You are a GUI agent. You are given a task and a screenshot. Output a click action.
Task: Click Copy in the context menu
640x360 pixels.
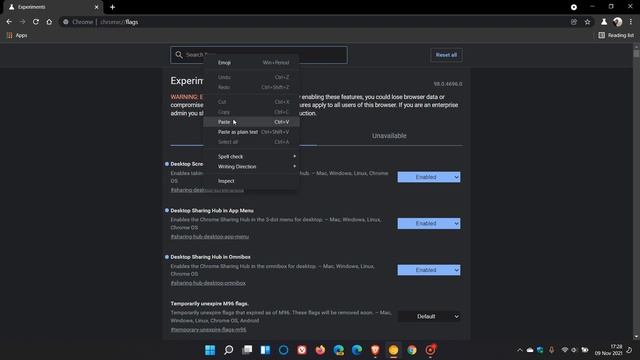(x=251, y=112)
